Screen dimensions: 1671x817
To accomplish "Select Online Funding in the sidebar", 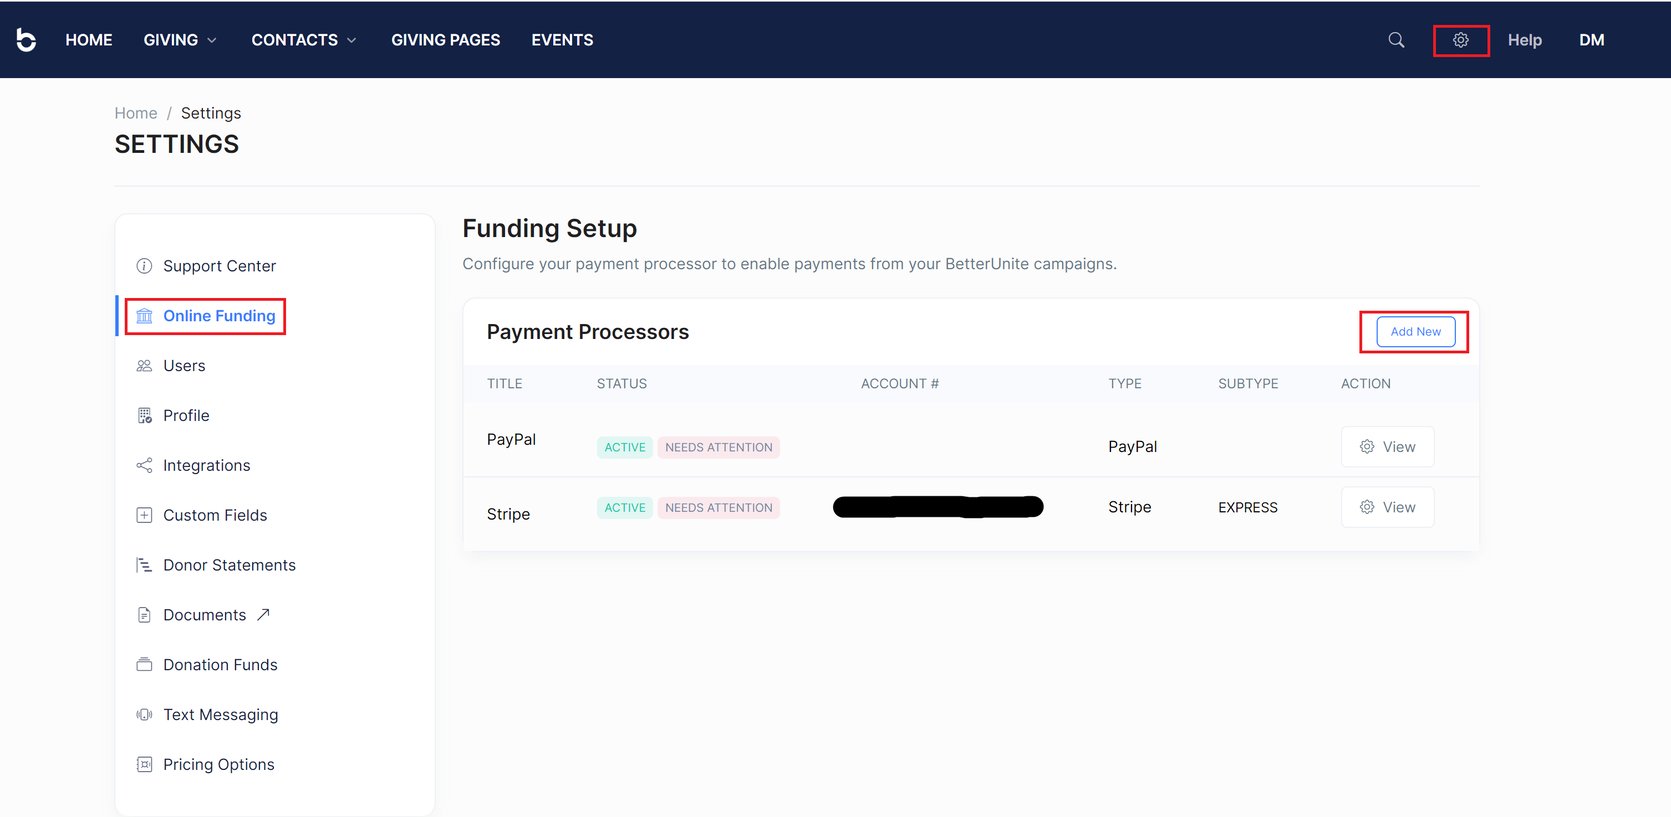I will click(219, 316).
